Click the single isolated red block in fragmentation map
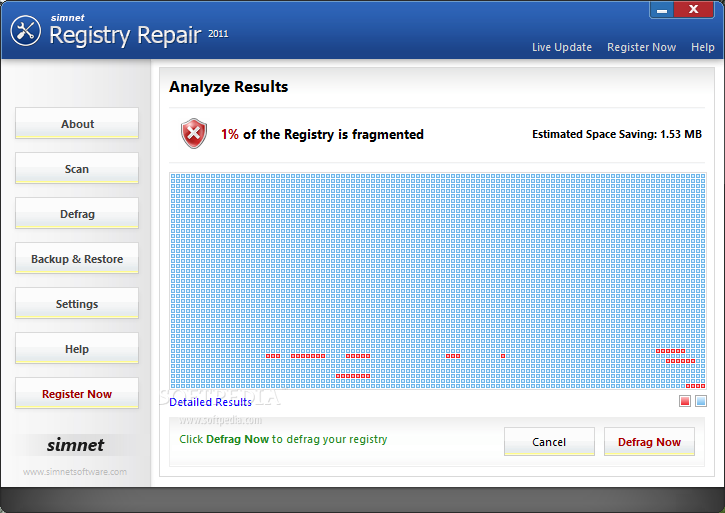 (503, 356)
